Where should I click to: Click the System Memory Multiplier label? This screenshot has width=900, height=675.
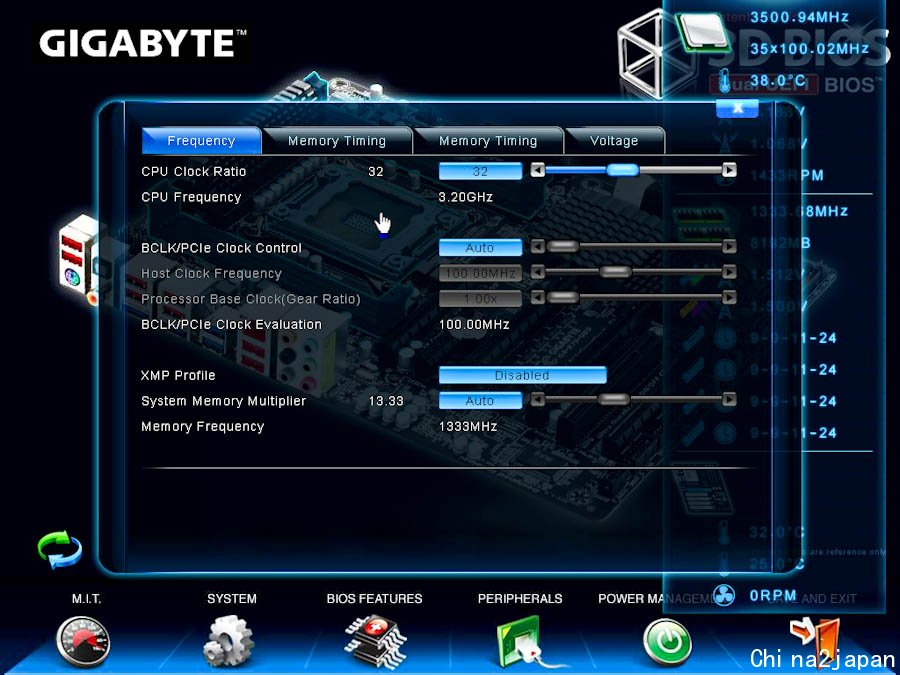tap(223, 401)
